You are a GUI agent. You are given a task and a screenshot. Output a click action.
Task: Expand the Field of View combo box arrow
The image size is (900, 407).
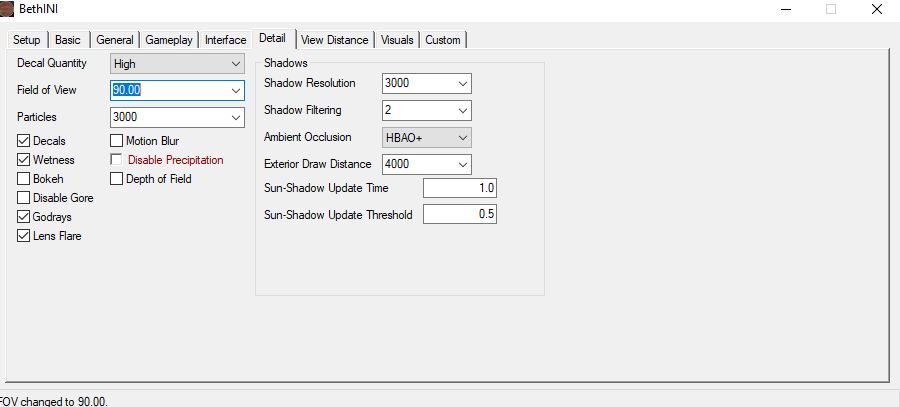235,91
